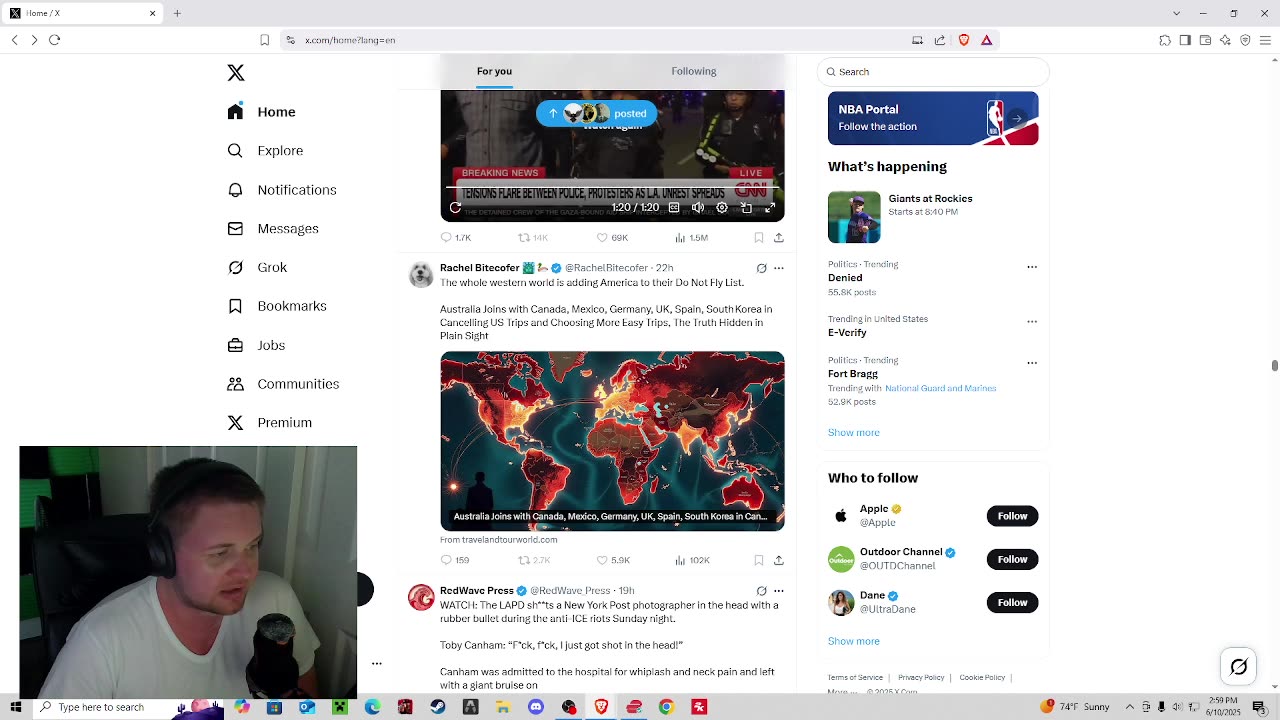Click the video progress bar

tap(612, 187)
